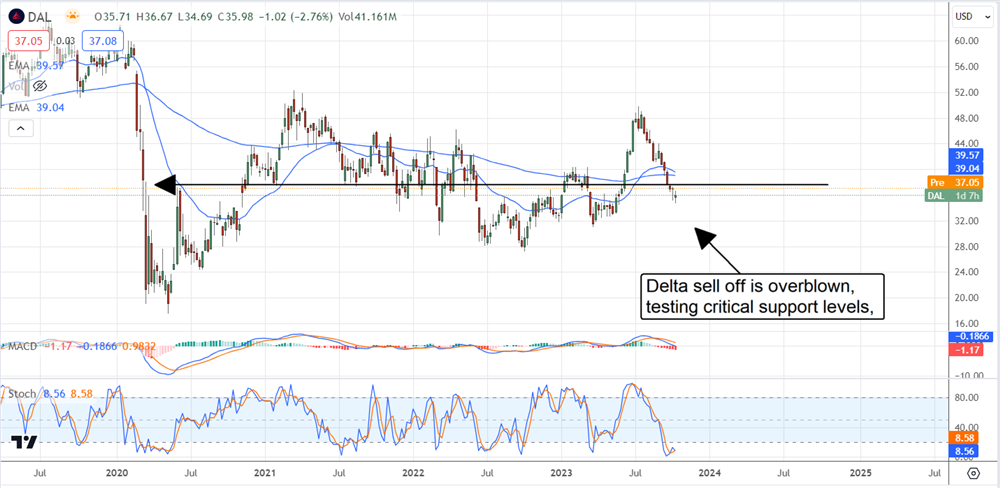Viewport: 1000px width, 488px height.
Task: Click the Vol 41.161M volume readout
Action: pos(367,16)
